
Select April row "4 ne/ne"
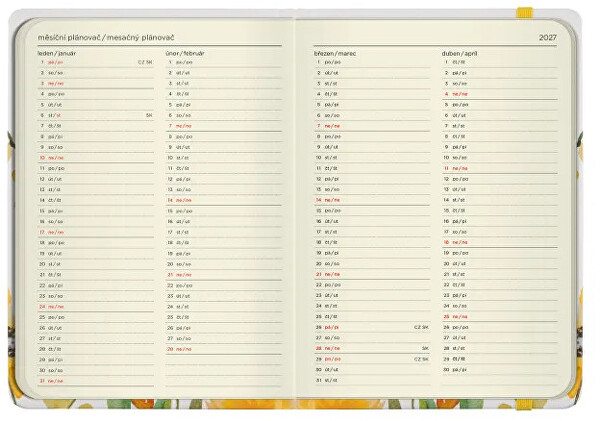(500, 94)
